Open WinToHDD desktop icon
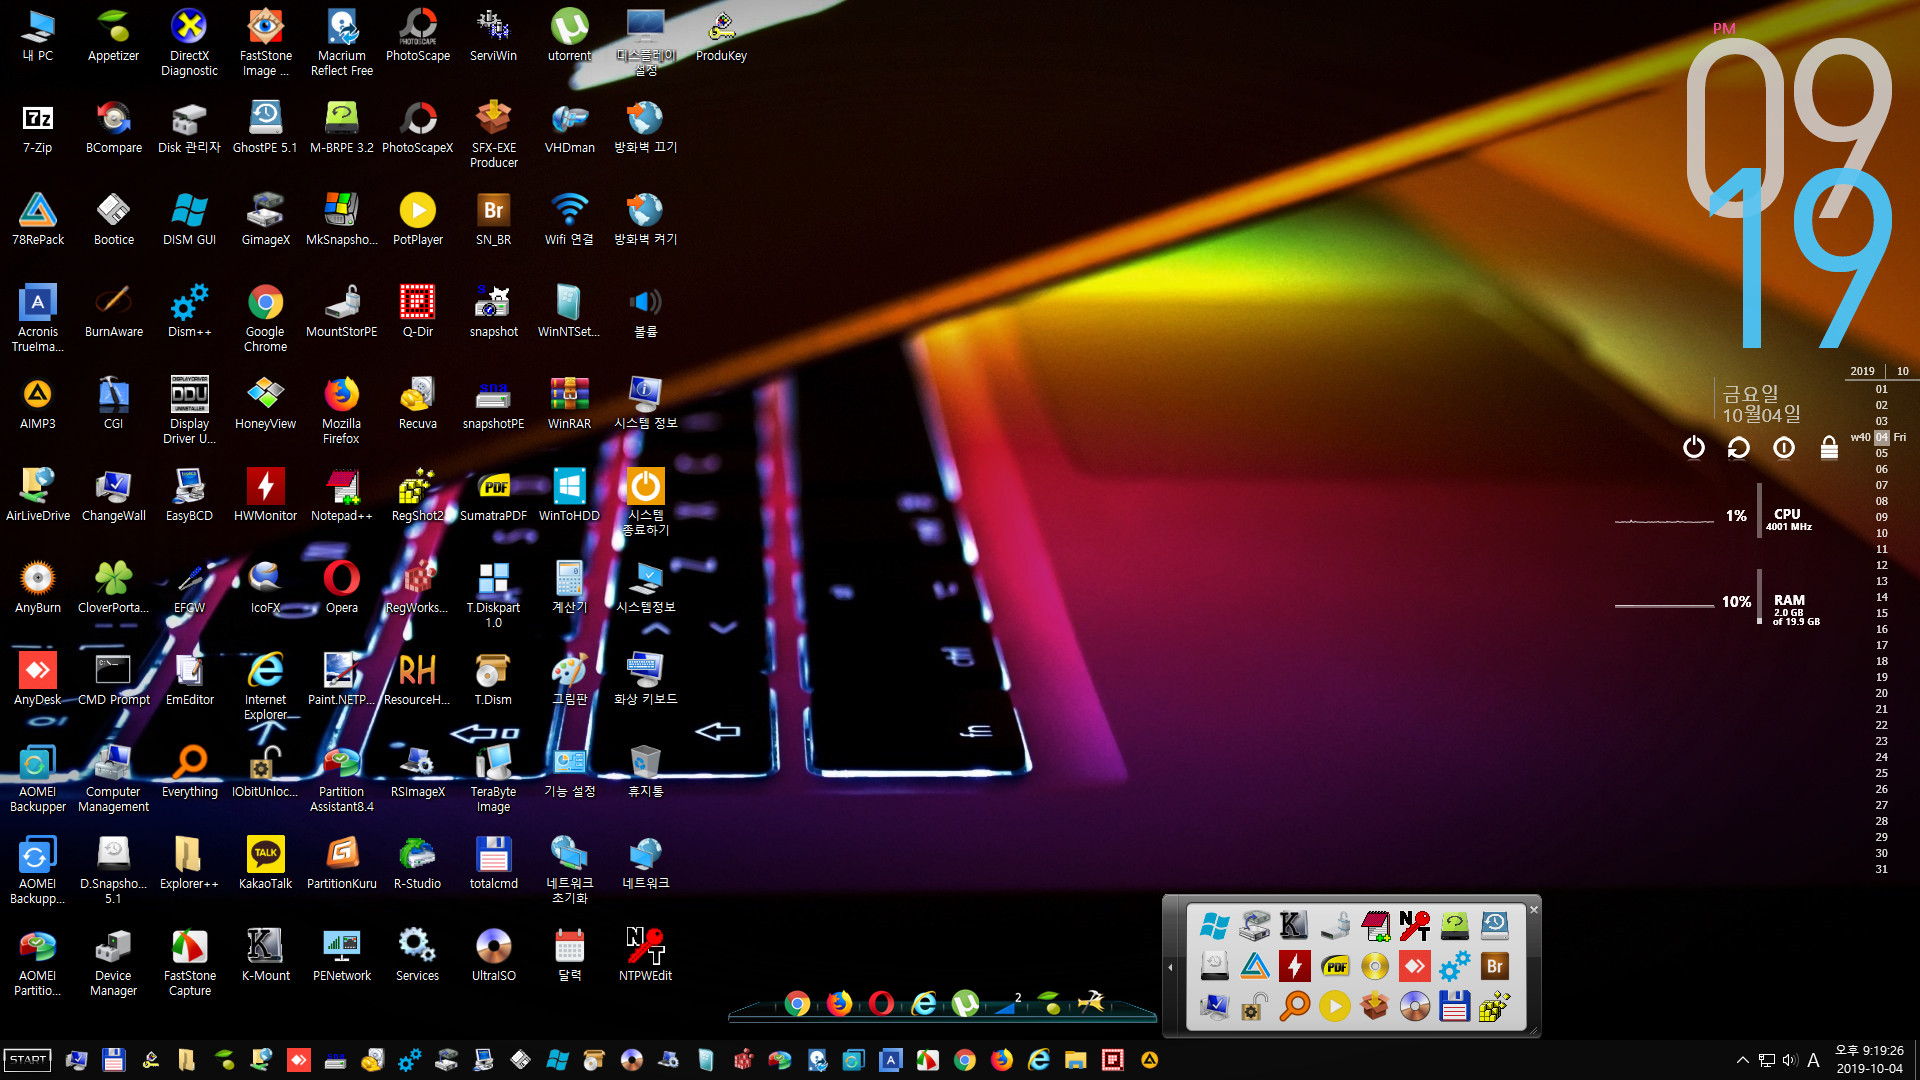This screenshot has width=1920, height=1080. pos(569,496)
